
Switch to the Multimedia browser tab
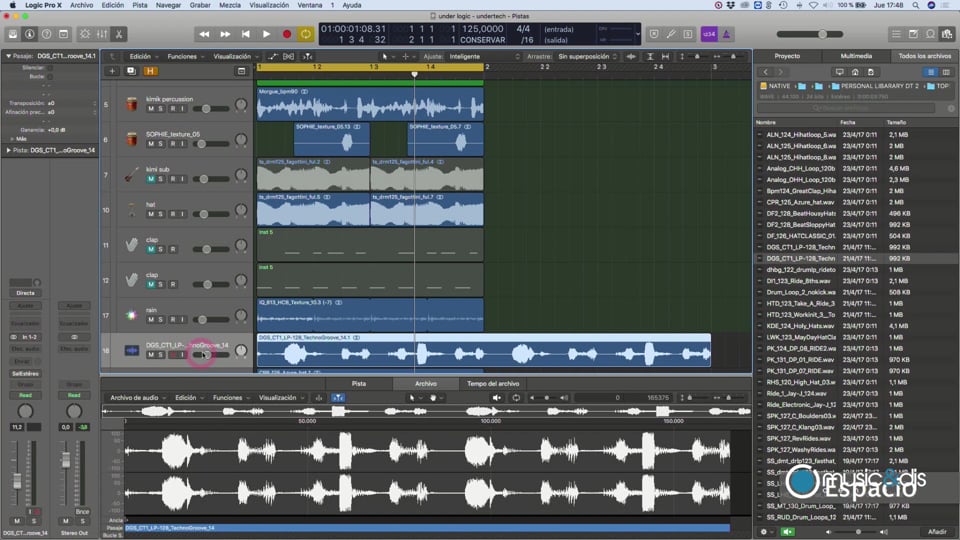856,56
